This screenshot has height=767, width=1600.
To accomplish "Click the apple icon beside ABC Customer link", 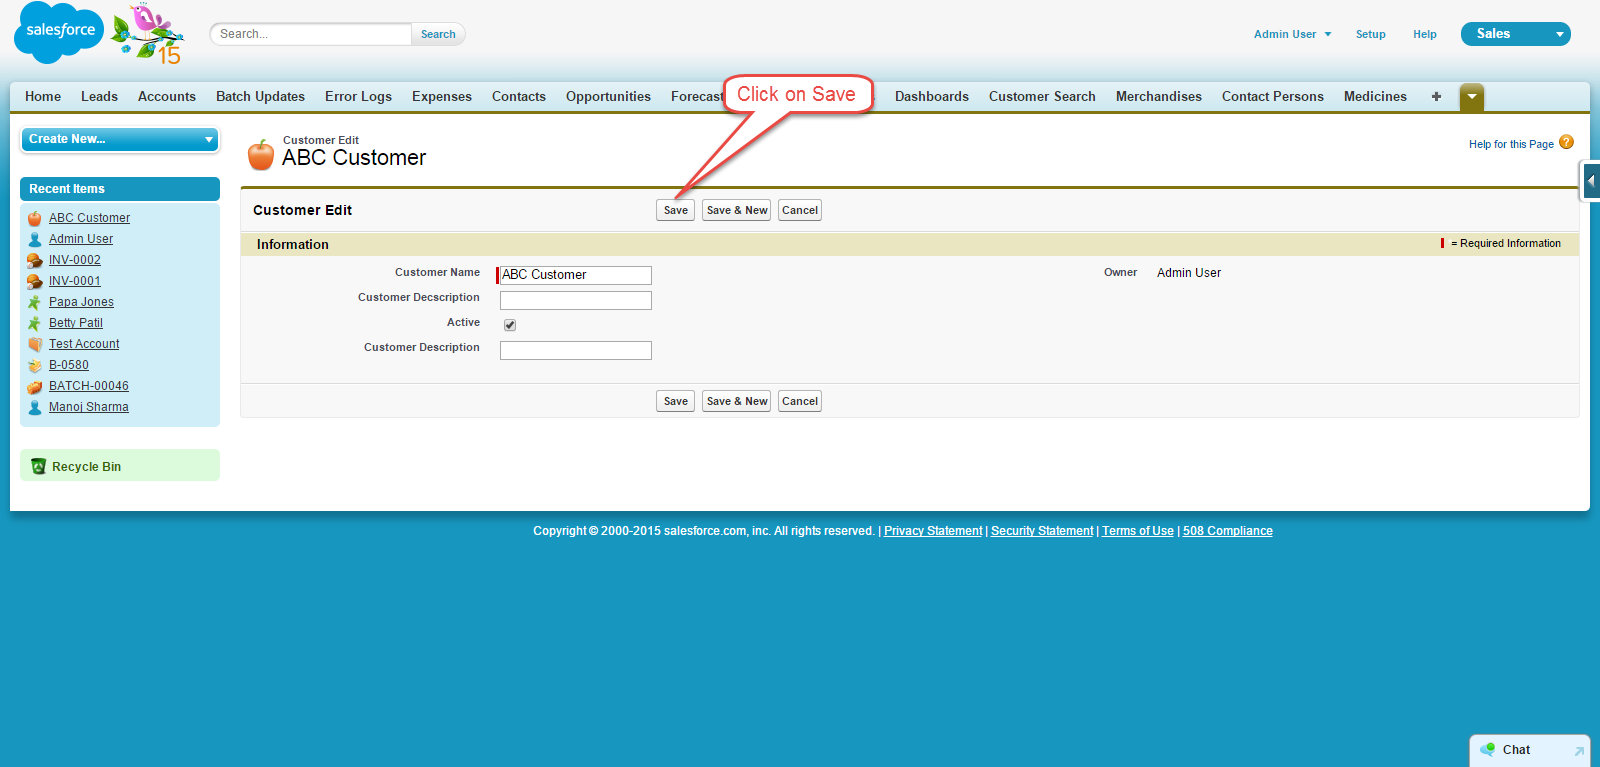I will (x=35, y=218).
